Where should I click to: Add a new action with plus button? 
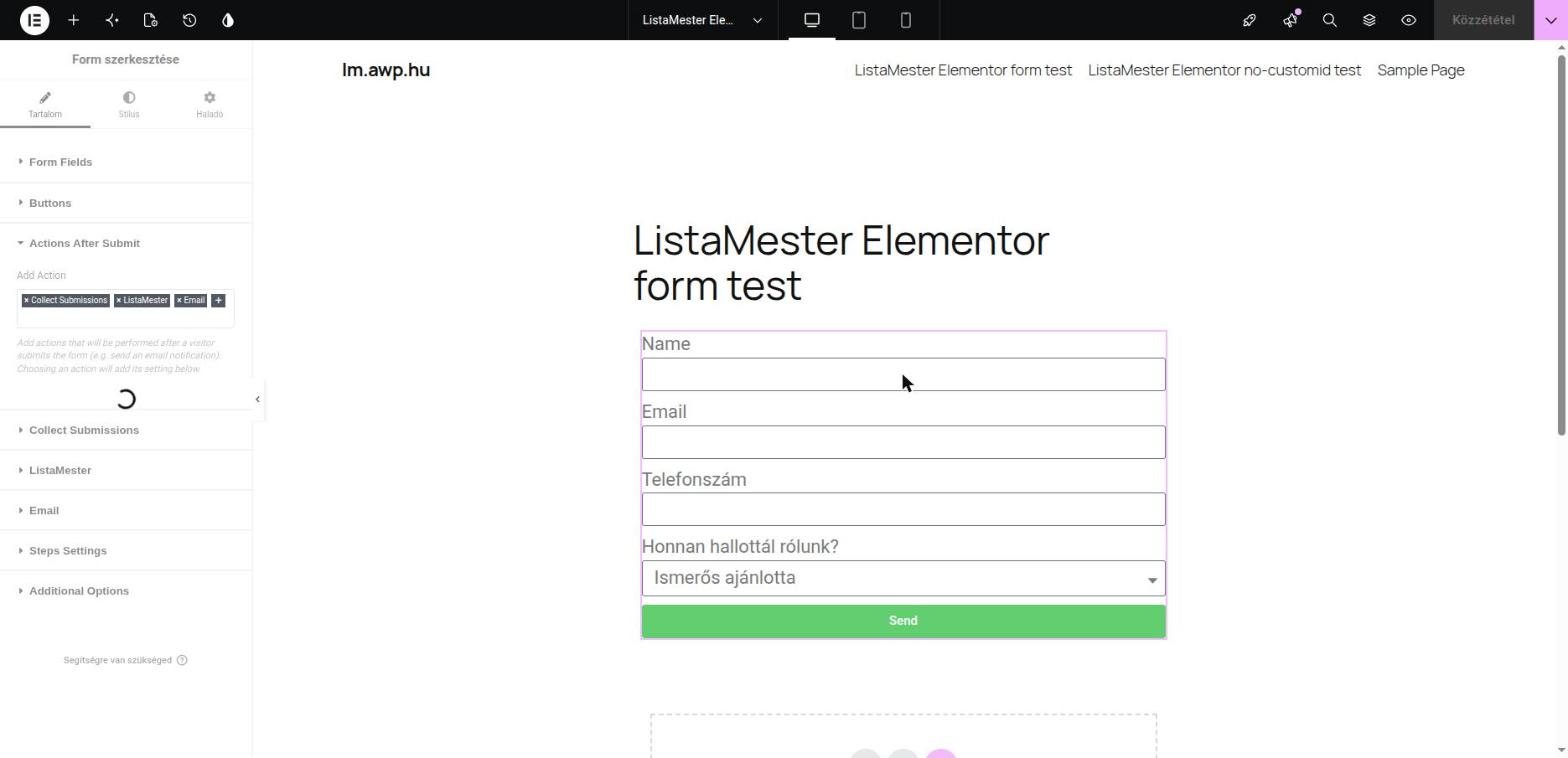(218, 300)
